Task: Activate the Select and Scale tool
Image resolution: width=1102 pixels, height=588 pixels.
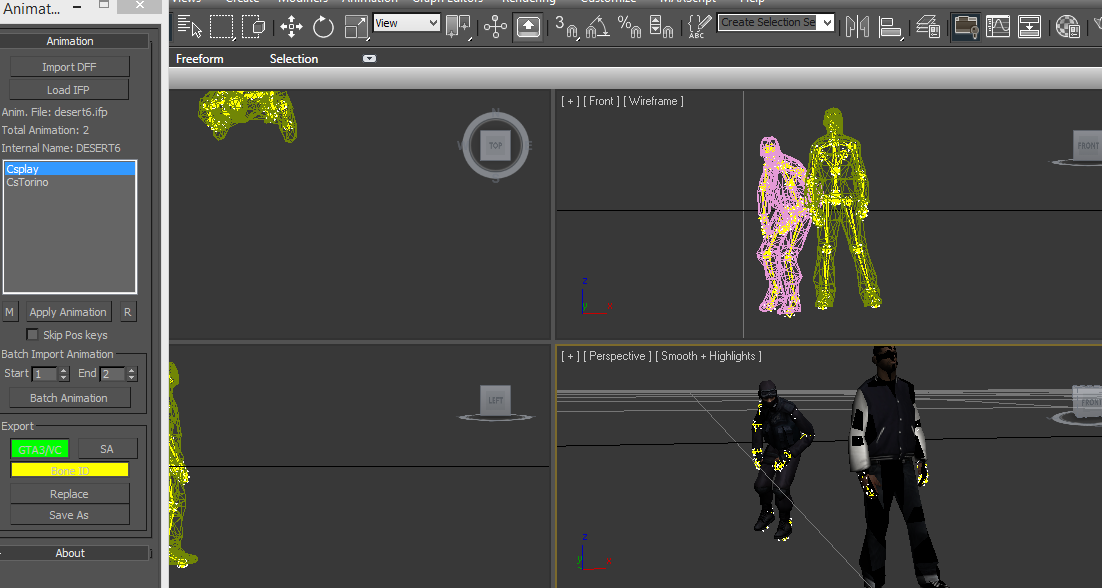Action: click(x=356, y=27)
